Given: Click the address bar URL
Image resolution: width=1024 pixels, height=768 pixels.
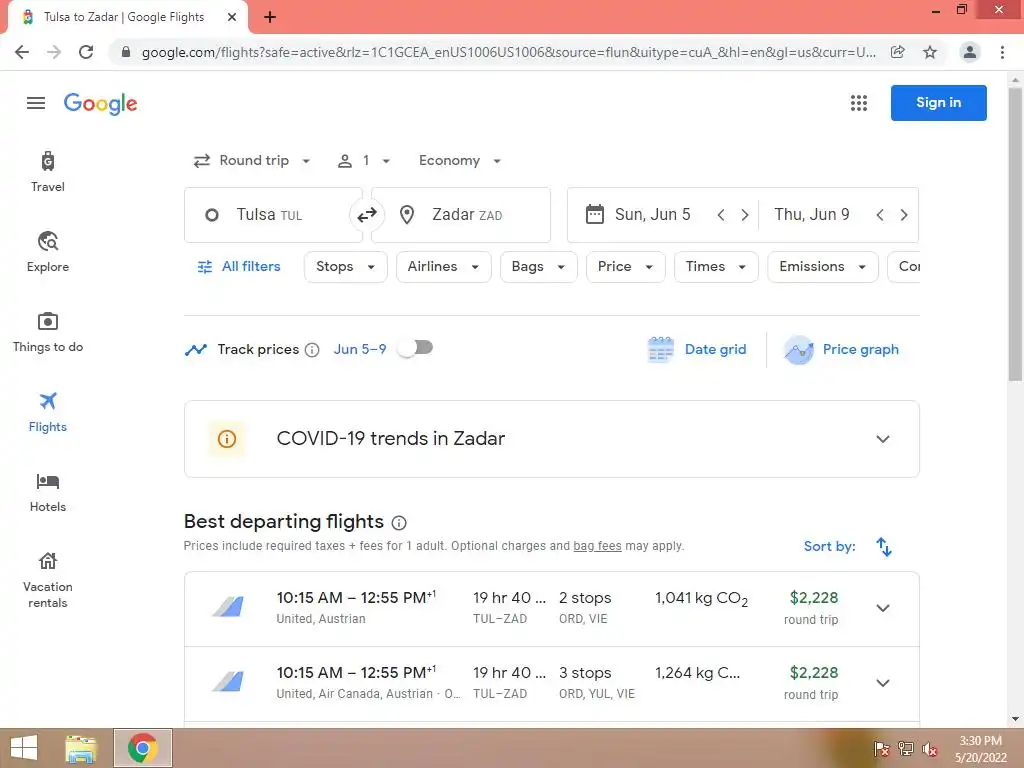Looking at the screenshot, I should pos(509,52).
